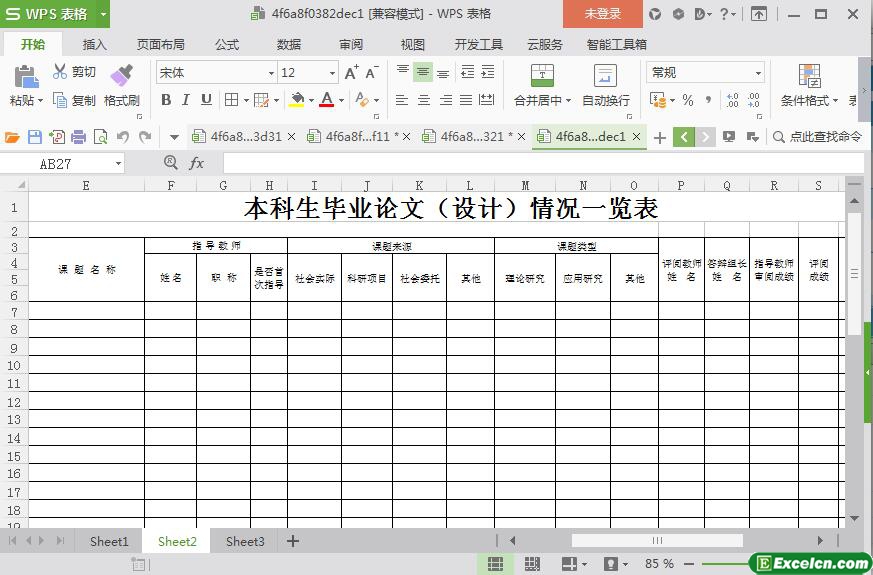Click the zoom out minus button
This screenshot has height=575, width=873.
(689, 564)
